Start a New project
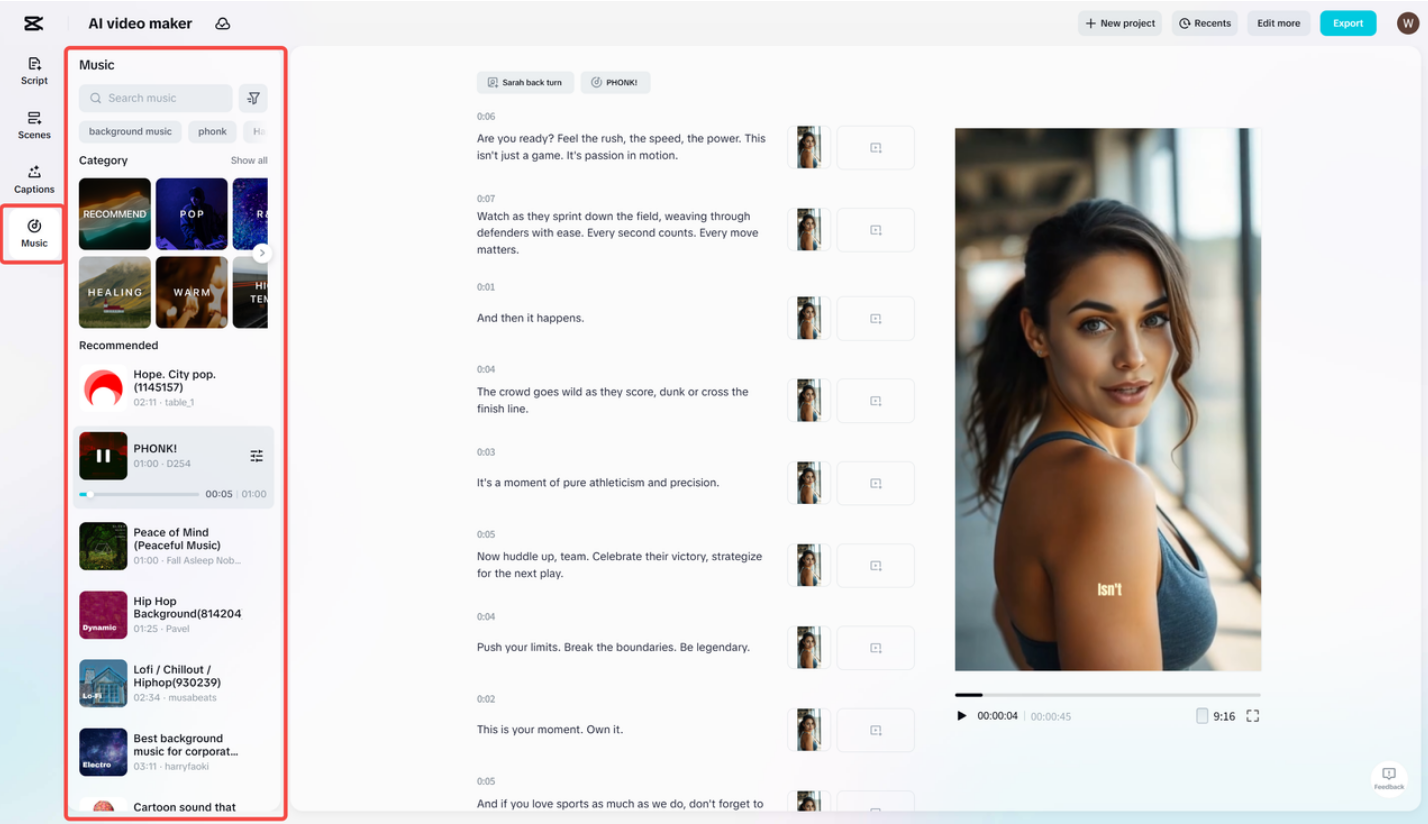 coord(1119,22)
